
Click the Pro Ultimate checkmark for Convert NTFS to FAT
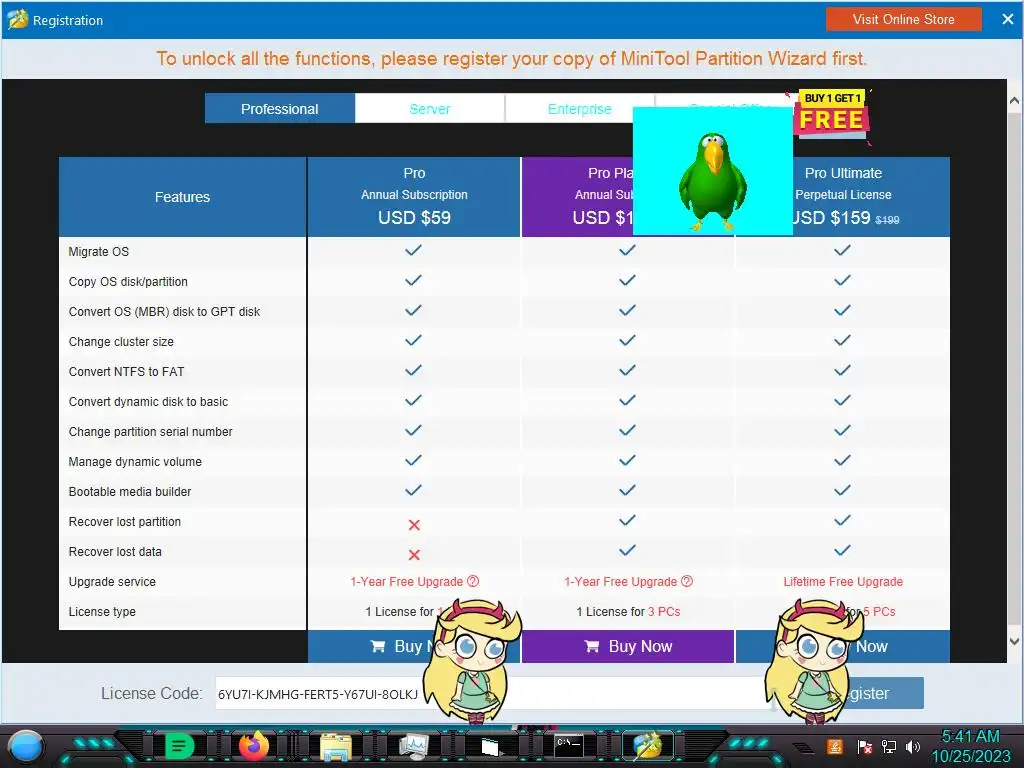tap(842, 370)
